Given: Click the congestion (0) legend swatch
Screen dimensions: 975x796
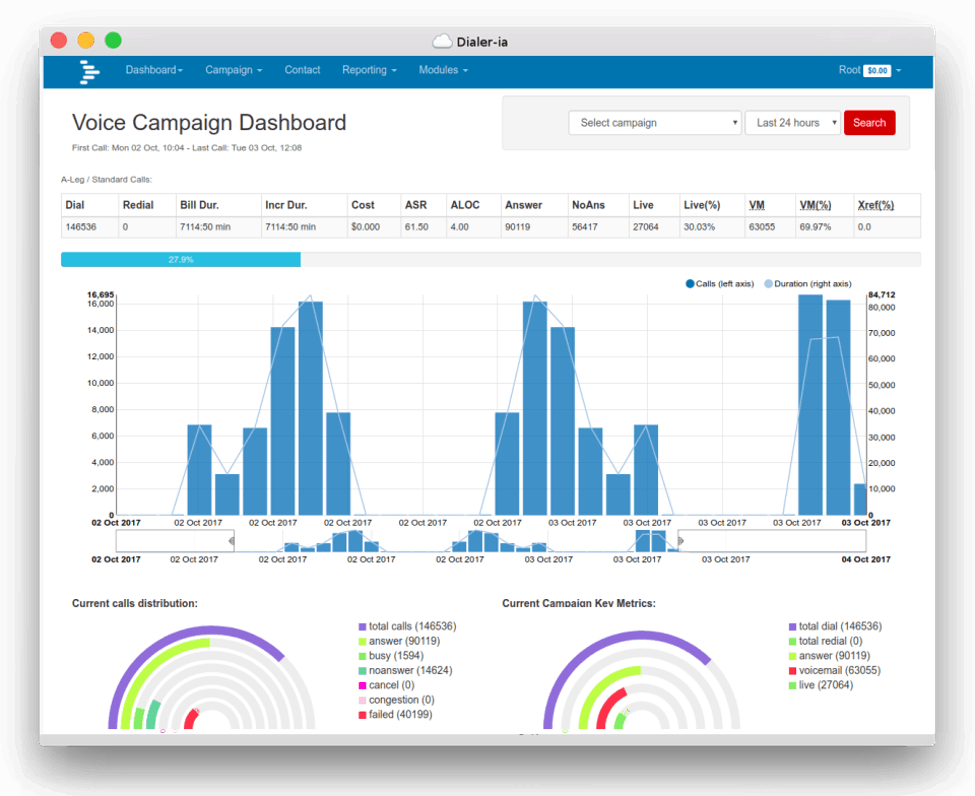Looking at the screenshot, I should [x=363, y=700].
